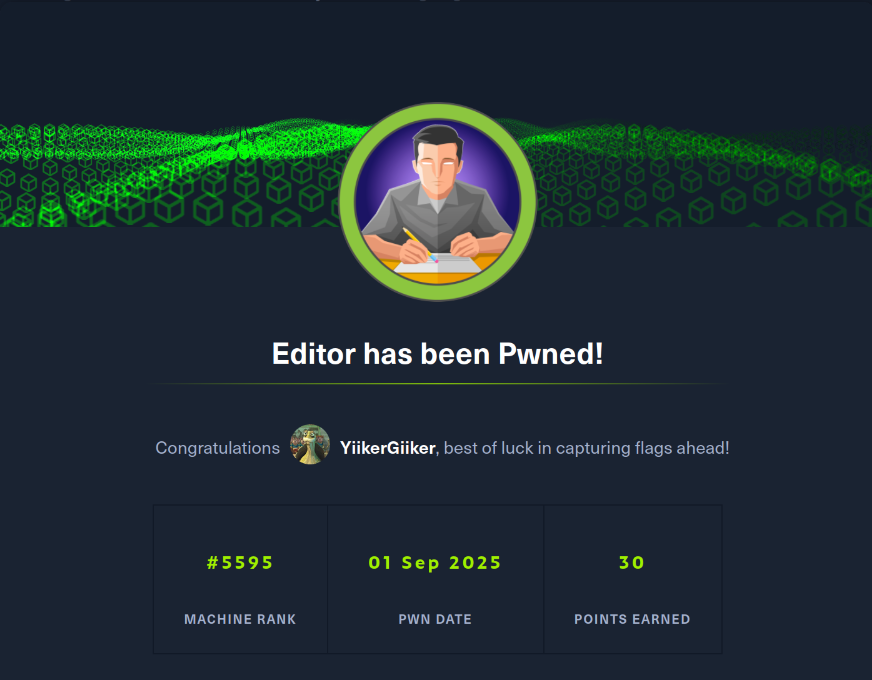This screenshot has width=872, height=680.
Task: Open YiikerGiiker's round profile picture
Action: [x=310, y=444]
